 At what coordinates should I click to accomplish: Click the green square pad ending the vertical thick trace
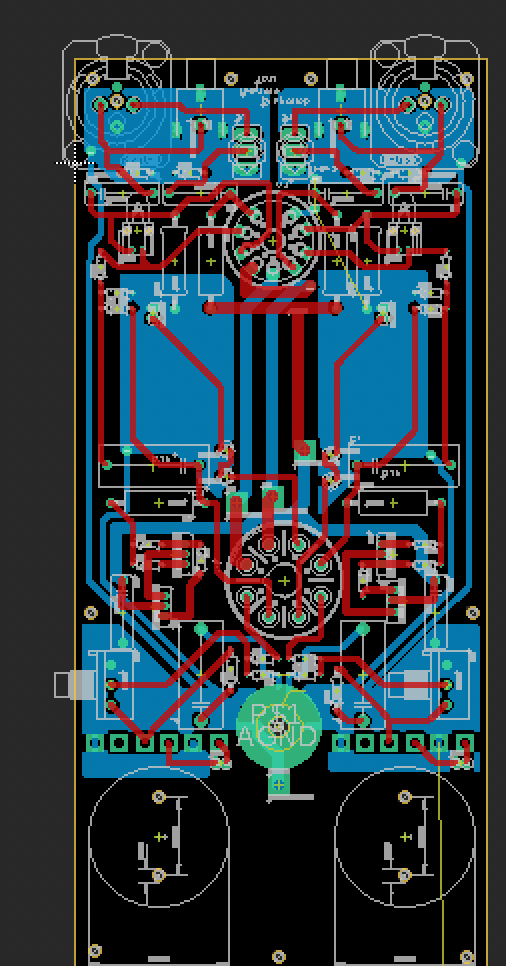pos(303,452)
